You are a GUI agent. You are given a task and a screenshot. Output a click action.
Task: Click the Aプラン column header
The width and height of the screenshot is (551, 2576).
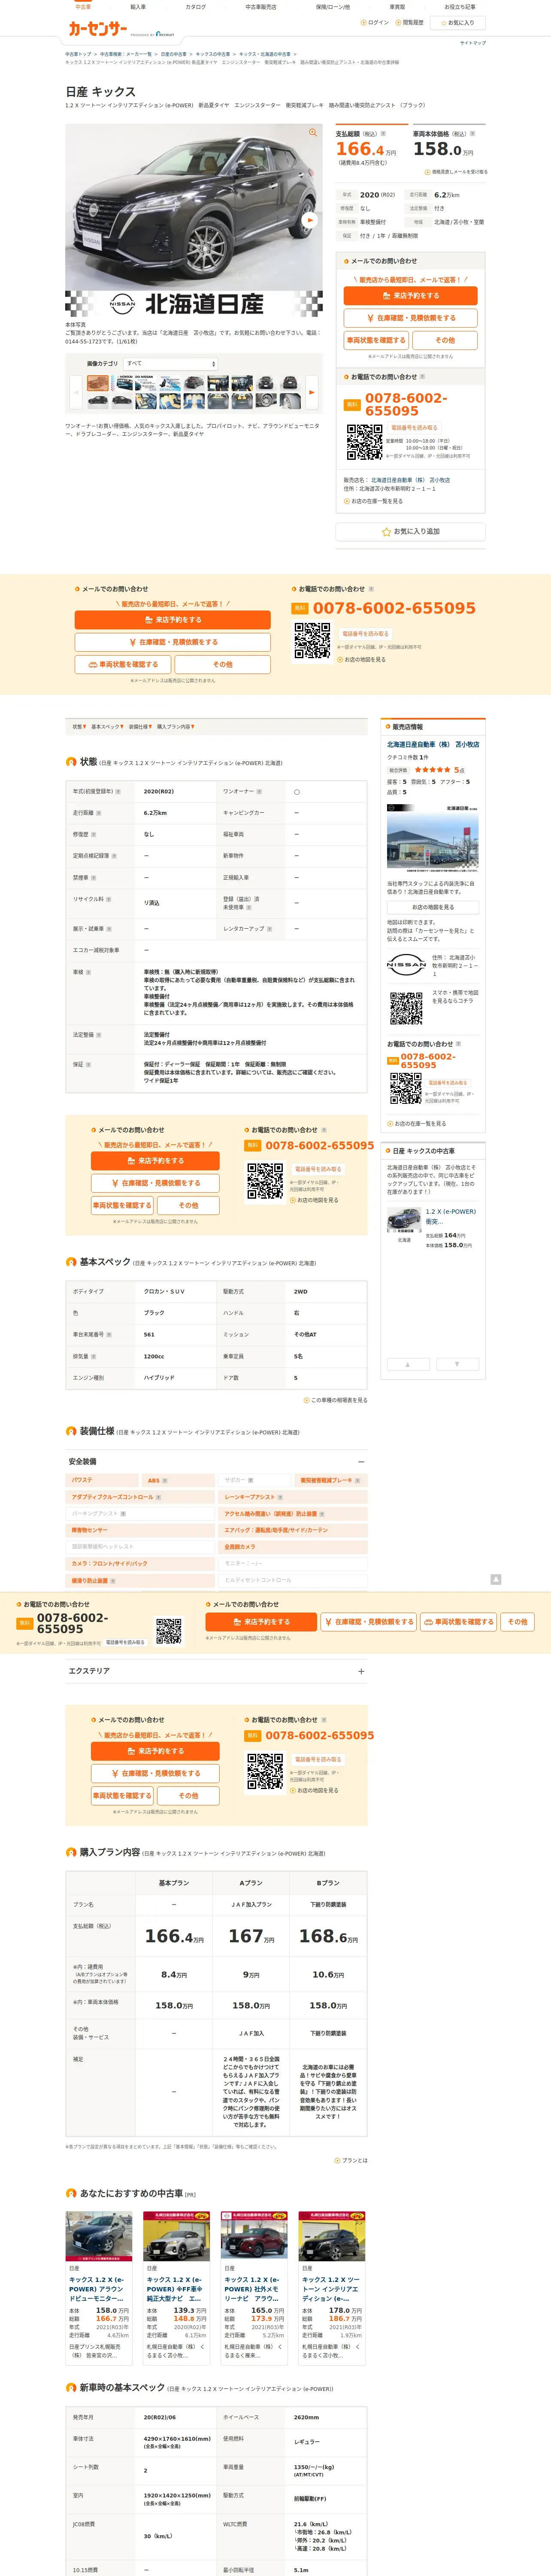(x=251, y=1883)
